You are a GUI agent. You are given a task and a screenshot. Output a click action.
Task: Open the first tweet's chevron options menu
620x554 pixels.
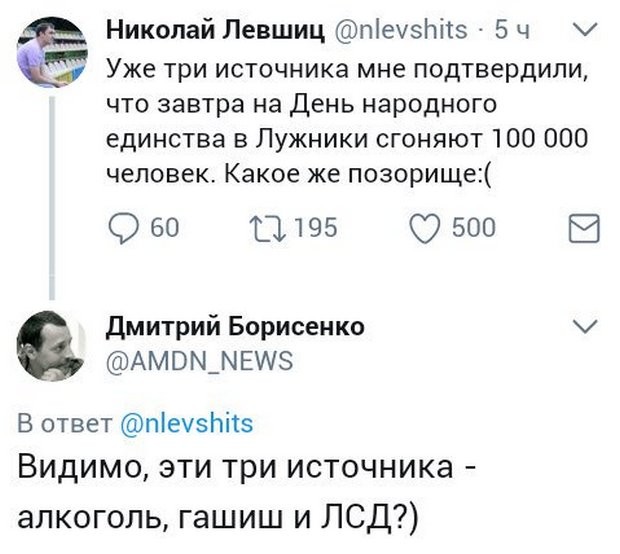coord(587,31)
